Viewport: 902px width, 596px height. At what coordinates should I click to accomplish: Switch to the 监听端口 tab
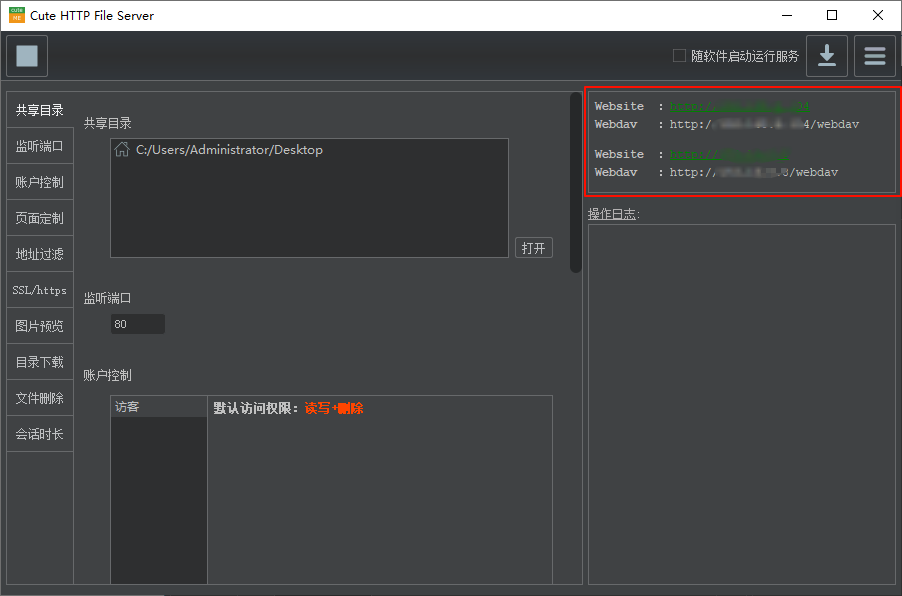40,146
